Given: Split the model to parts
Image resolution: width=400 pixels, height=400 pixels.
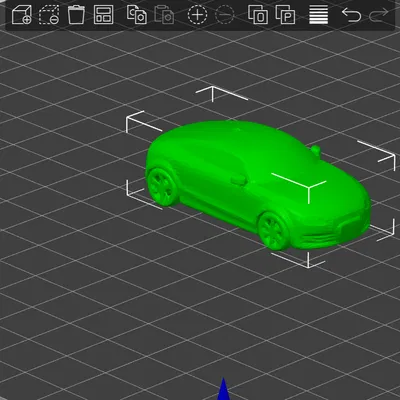Looking at the screenshot, I should 285,15.
